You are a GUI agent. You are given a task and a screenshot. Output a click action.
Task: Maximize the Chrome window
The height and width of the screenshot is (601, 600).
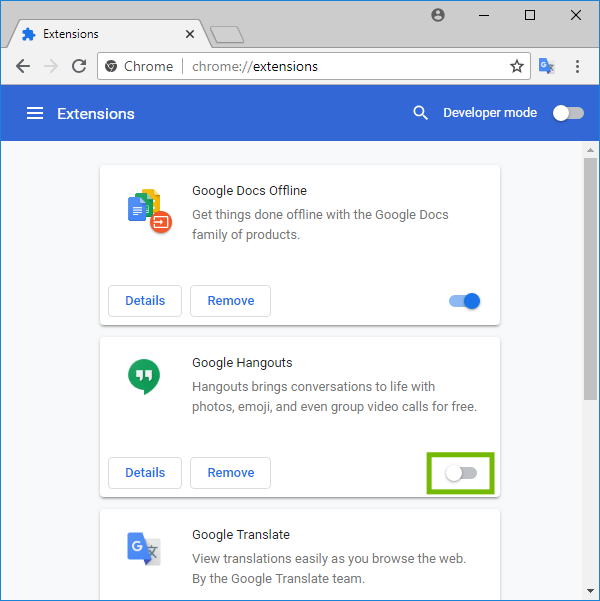click(x=530, y=15)
